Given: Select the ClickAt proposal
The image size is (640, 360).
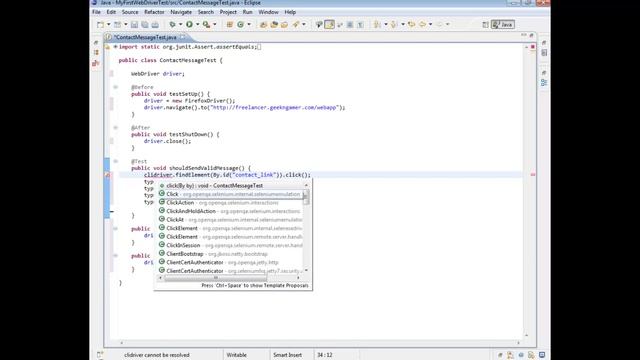Looking at the screenshot, I should 231,220.
